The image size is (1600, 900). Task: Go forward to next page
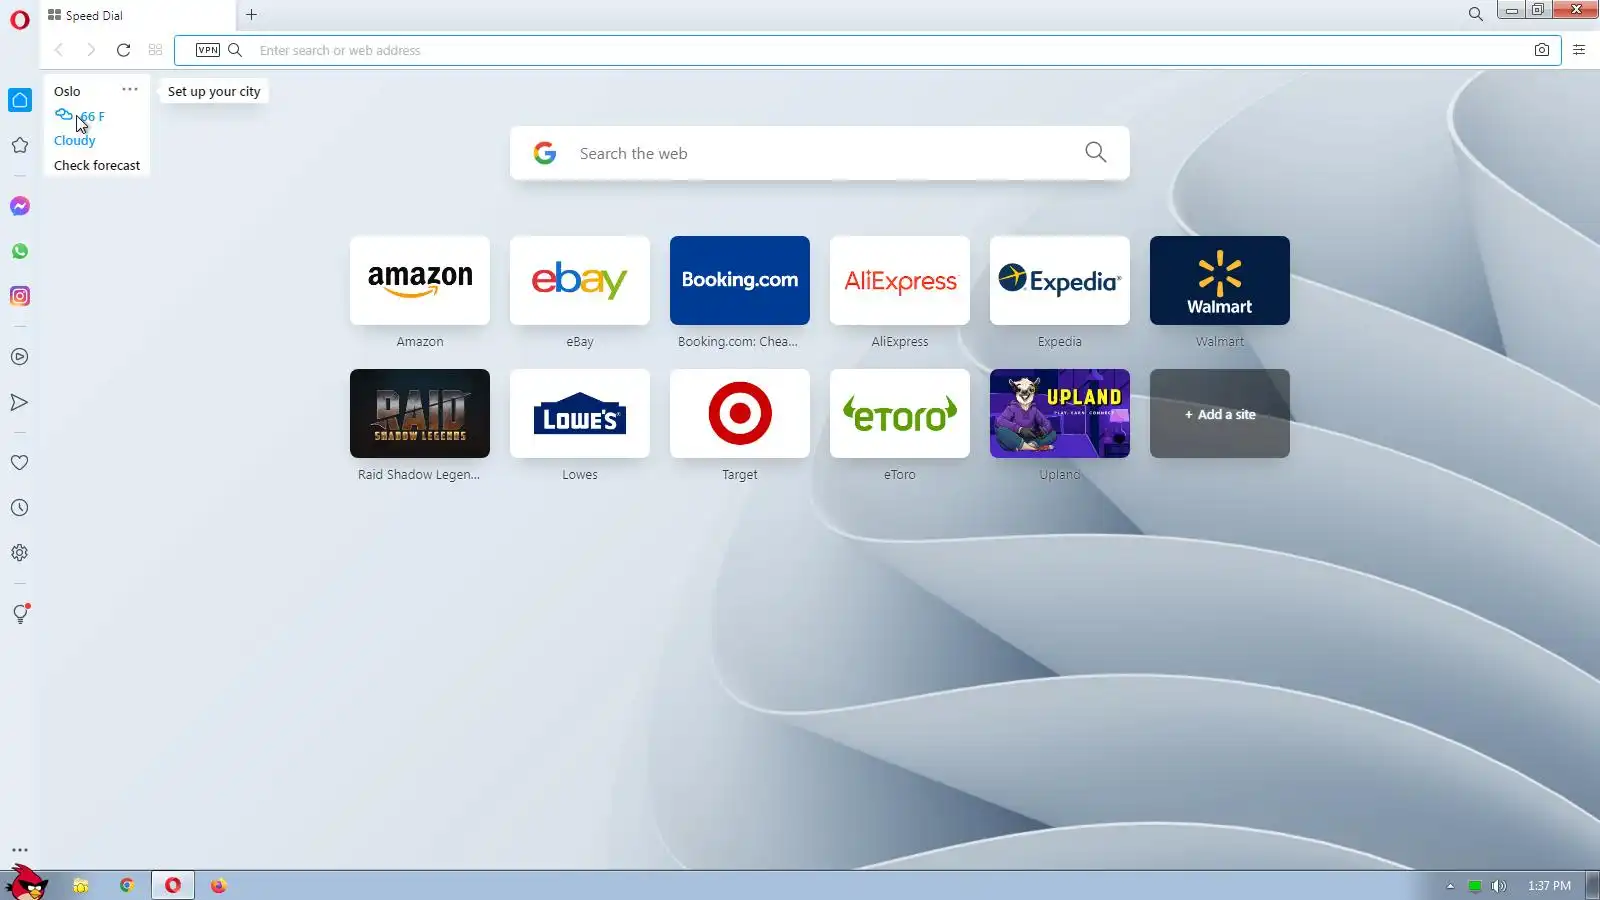click(91, 50)
